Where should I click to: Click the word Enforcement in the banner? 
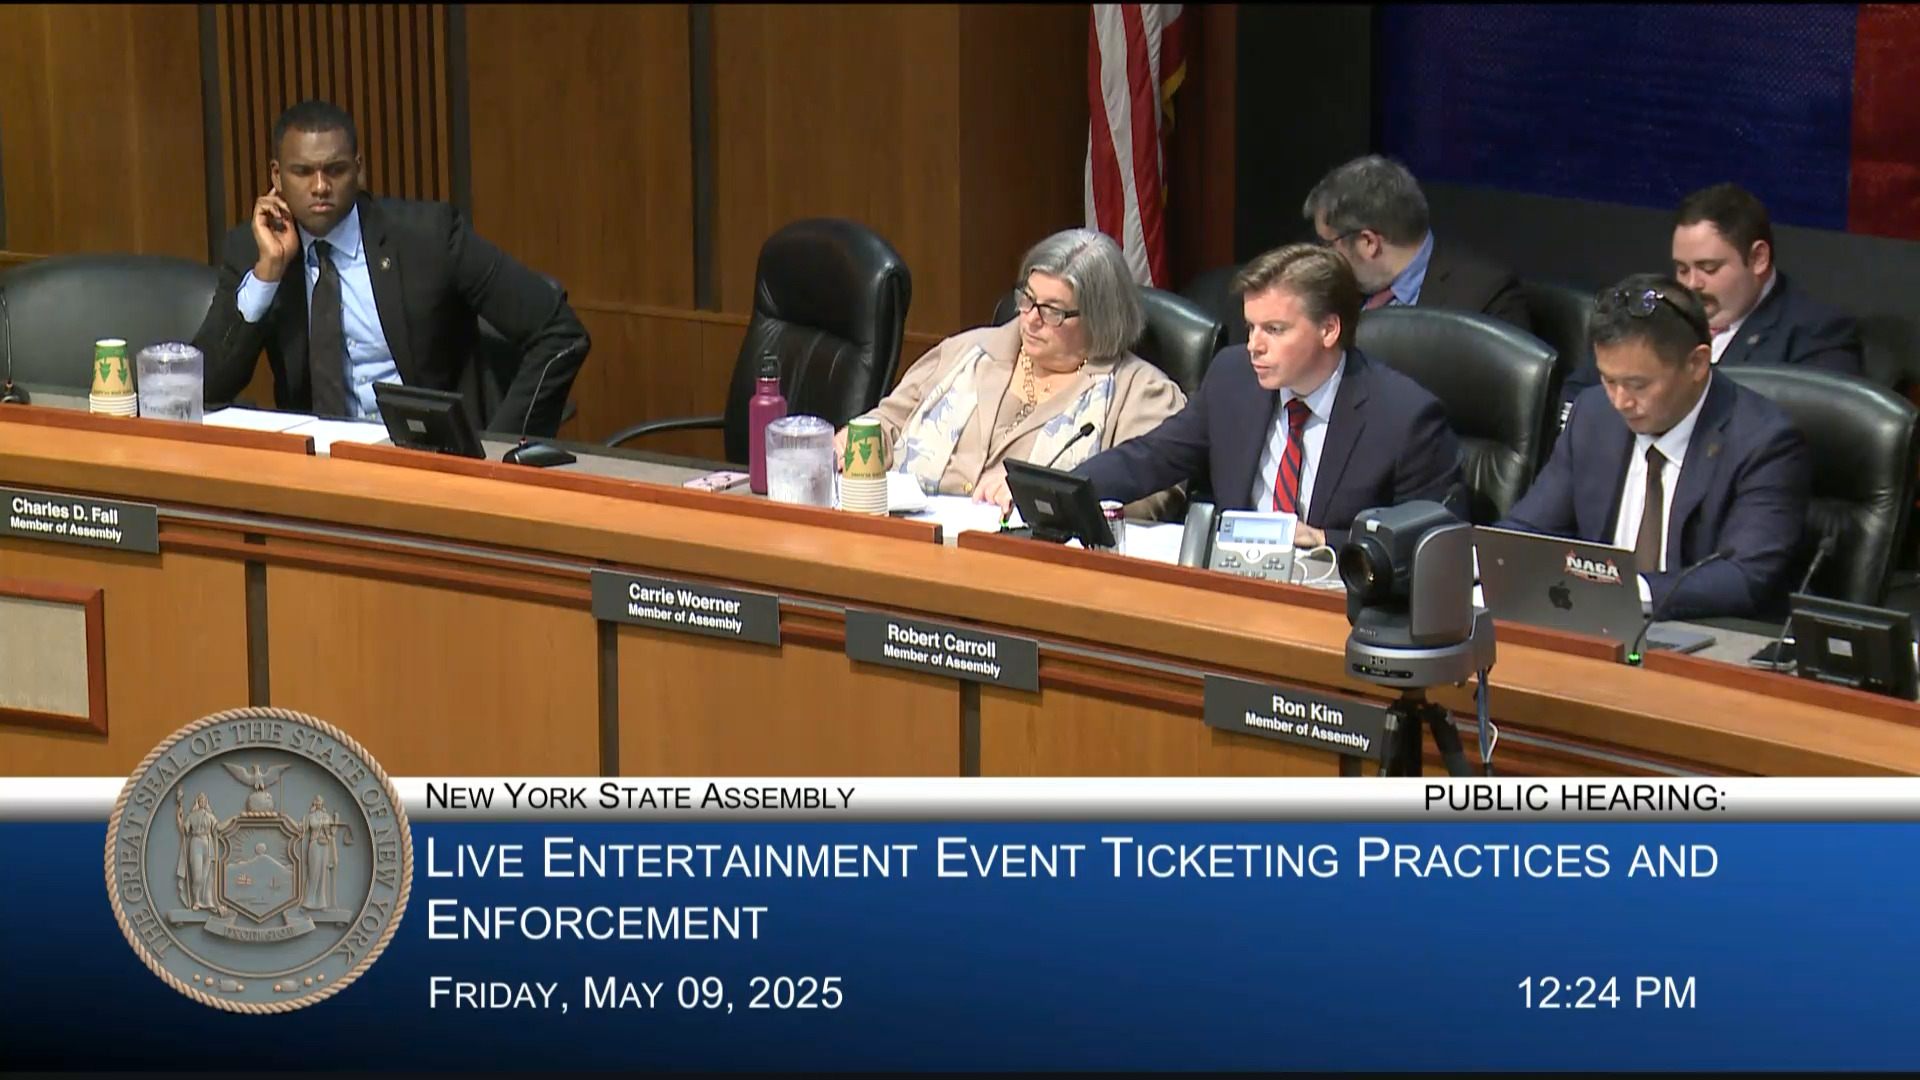(597, 922)
